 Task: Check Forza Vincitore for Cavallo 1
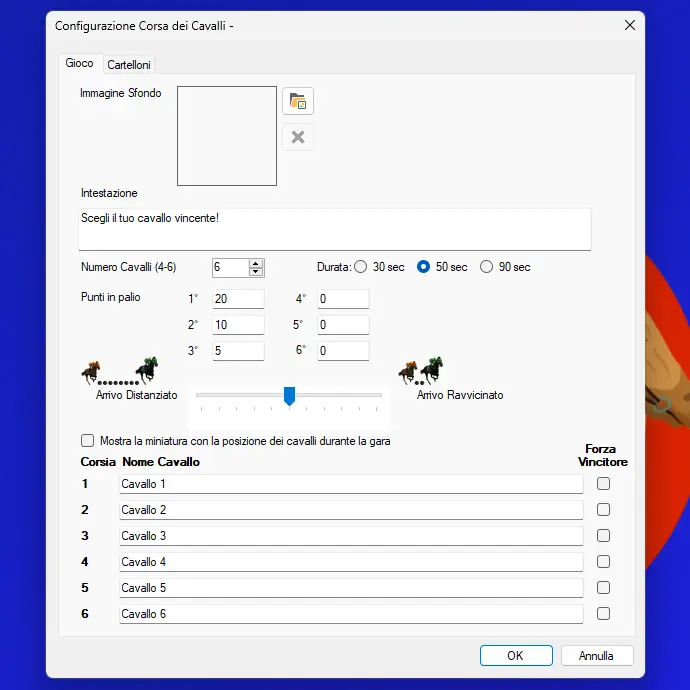pos(603,484)
